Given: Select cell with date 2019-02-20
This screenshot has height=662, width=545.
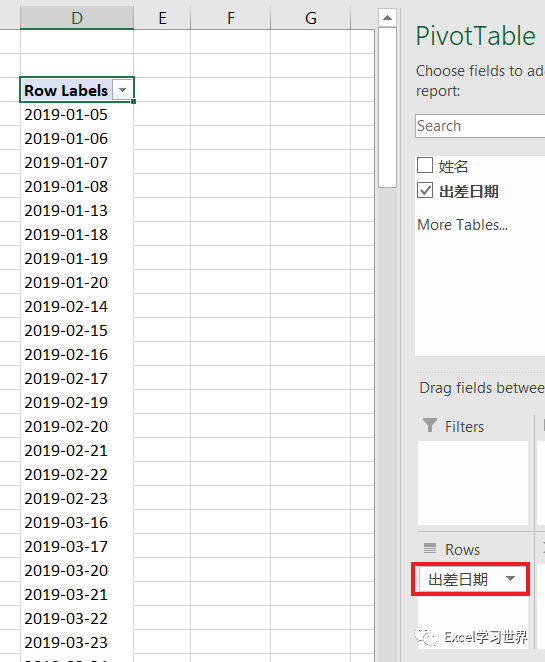Looking at the screenshot, I should tap(77, 426).
